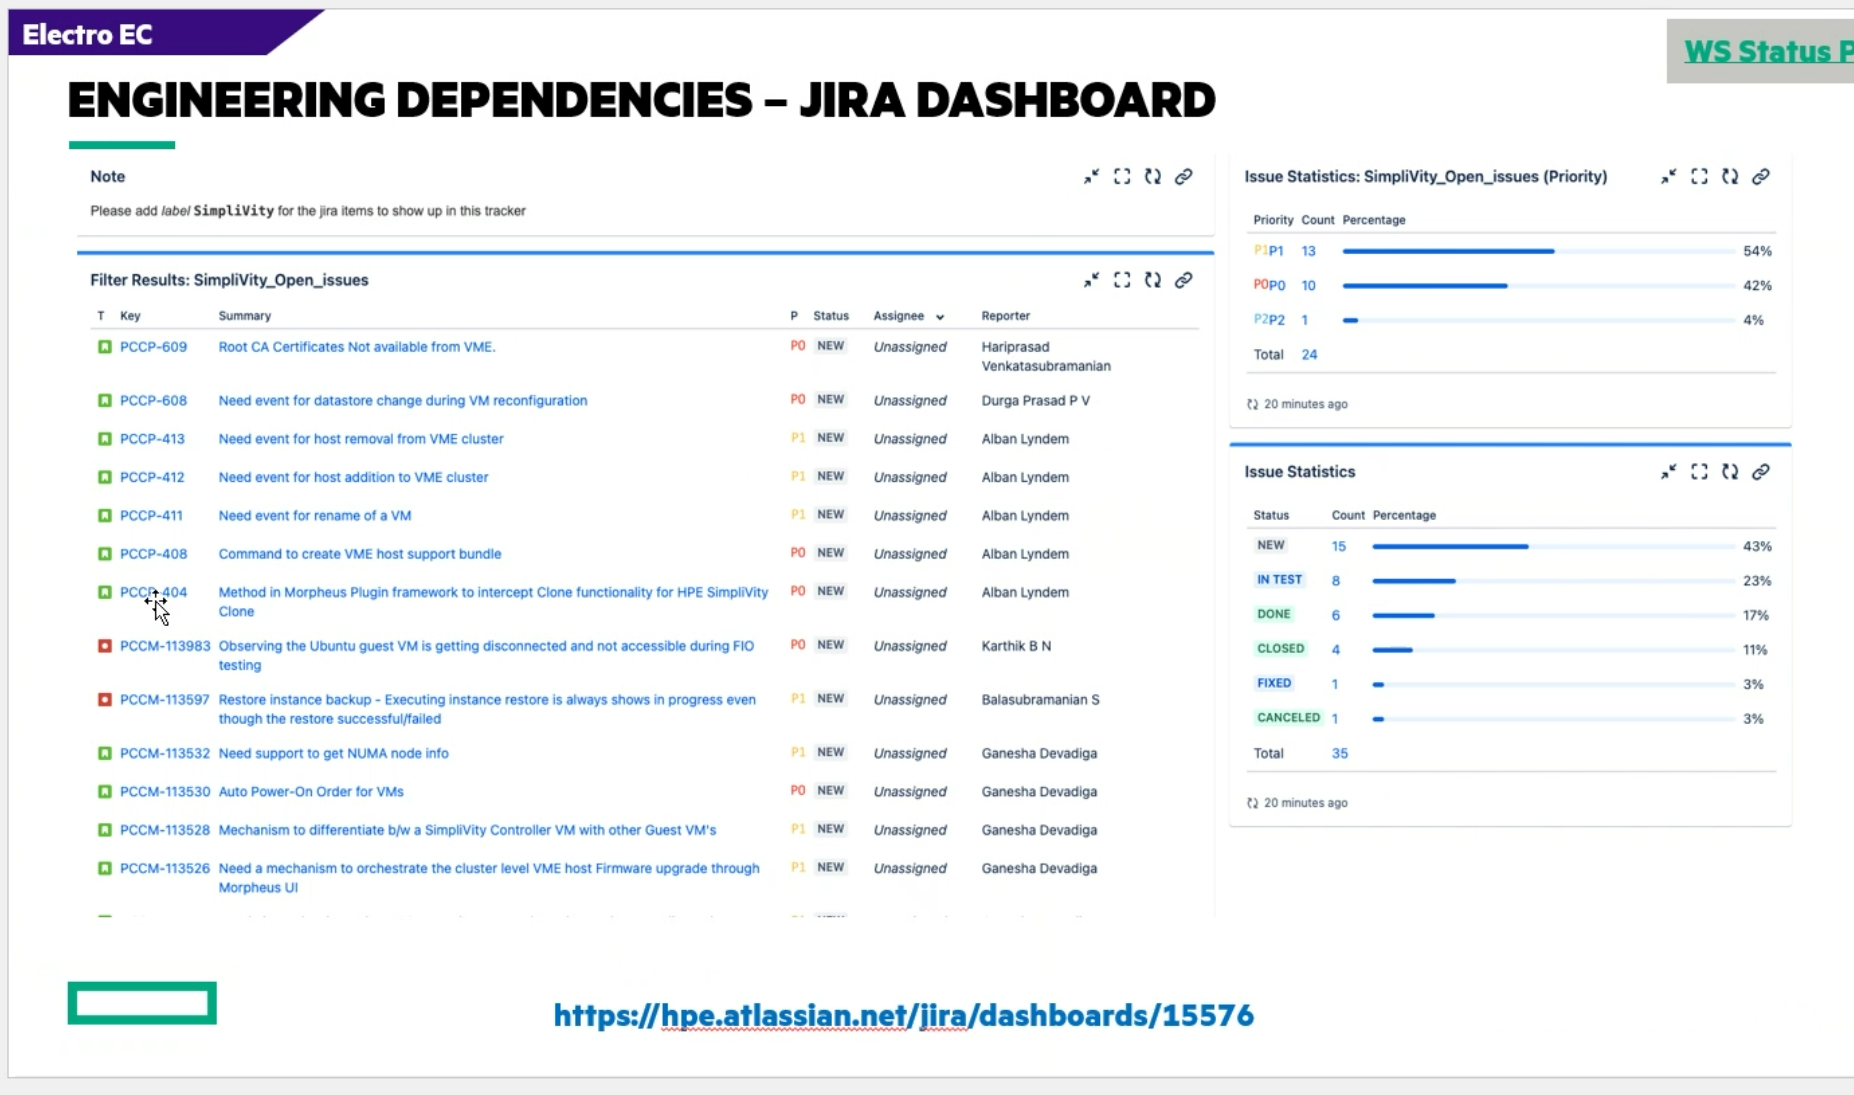This screenshot has height=1095, width=1854.
Task: Click the Key column header
Action: pyautogui.click(x=130, y=316)
